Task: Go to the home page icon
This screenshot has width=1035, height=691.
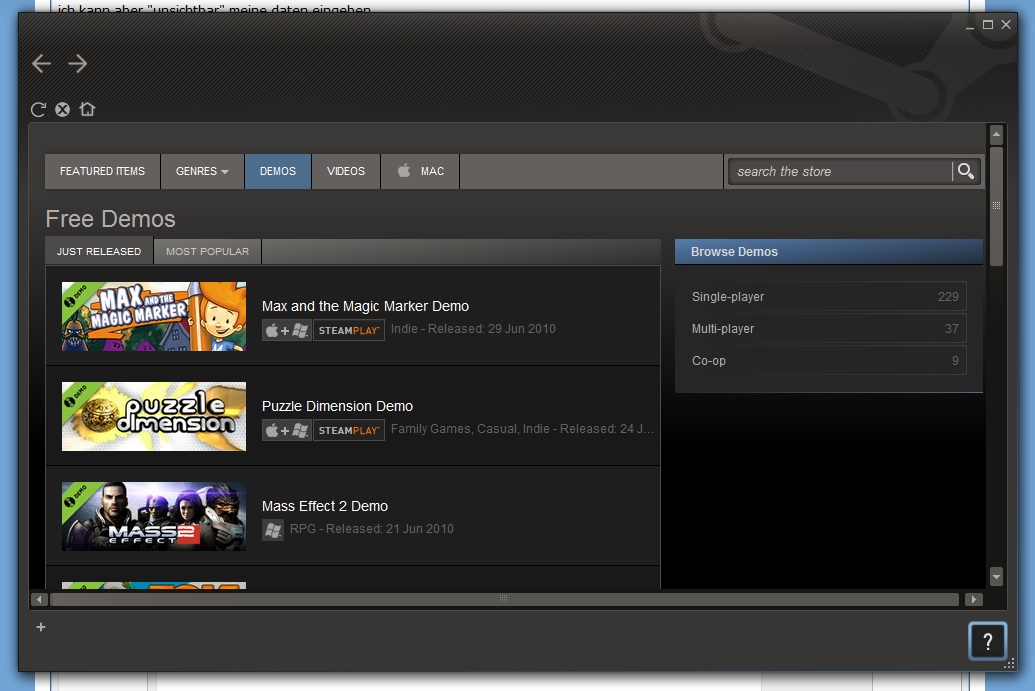Action: [x=87, y=109]
